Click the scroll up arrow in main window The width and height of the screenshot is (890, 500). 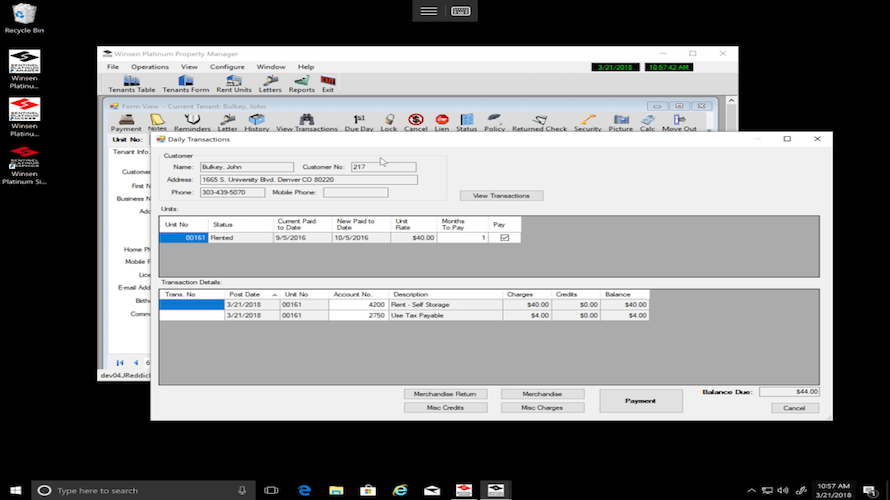tap(731, 100)
